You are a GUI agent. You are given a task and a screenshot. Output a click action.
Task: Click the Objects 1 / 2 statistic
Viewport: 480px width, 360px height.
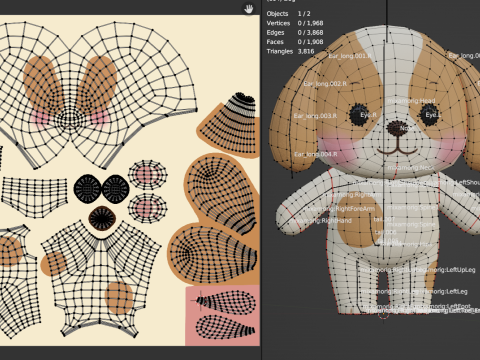click(288, 14)
